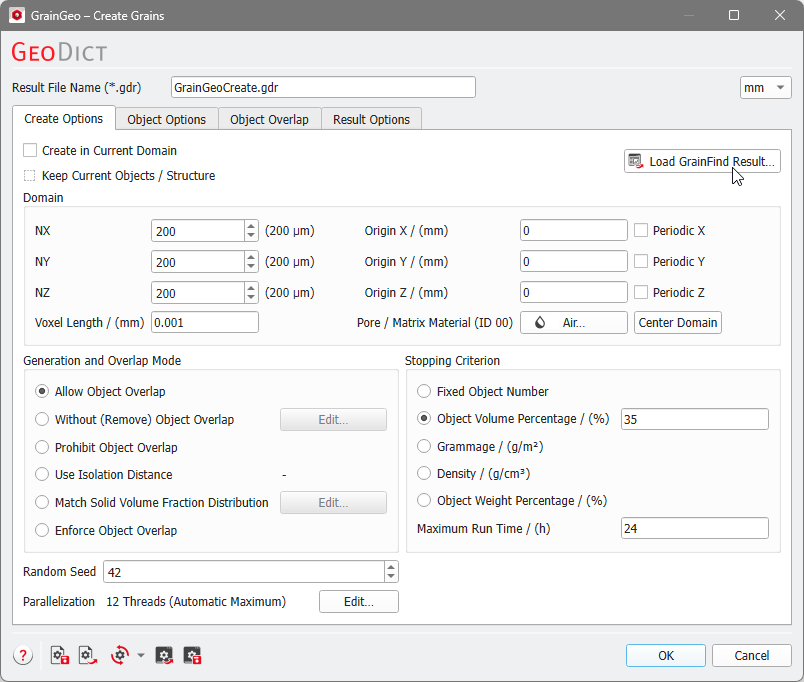Select Grammage stopping criterion
The height and width of the screenshot is (682, 804).
pyautogui.click(x=424, y=446)
